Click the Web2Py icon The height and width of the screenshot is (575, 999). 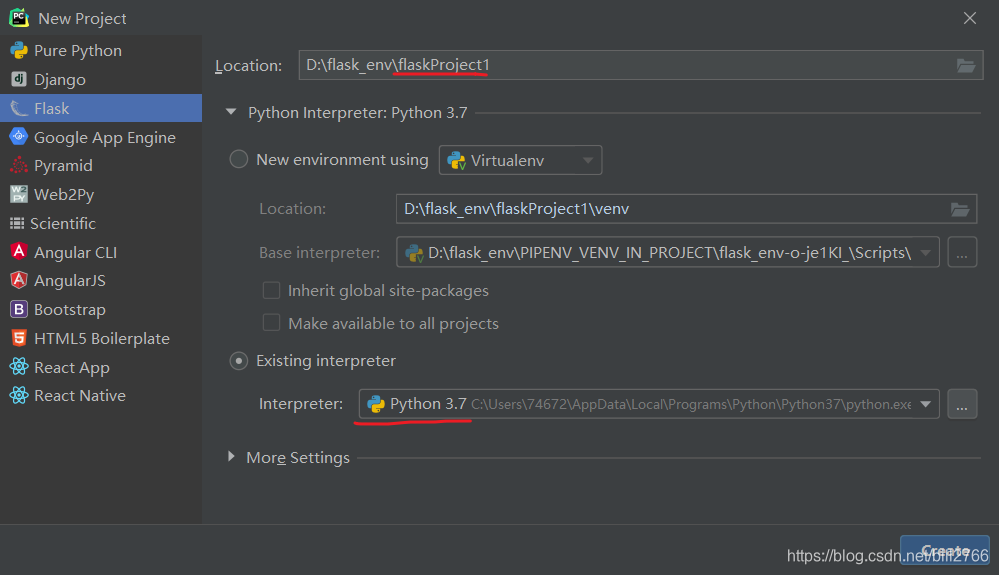[x=19, y=194]
